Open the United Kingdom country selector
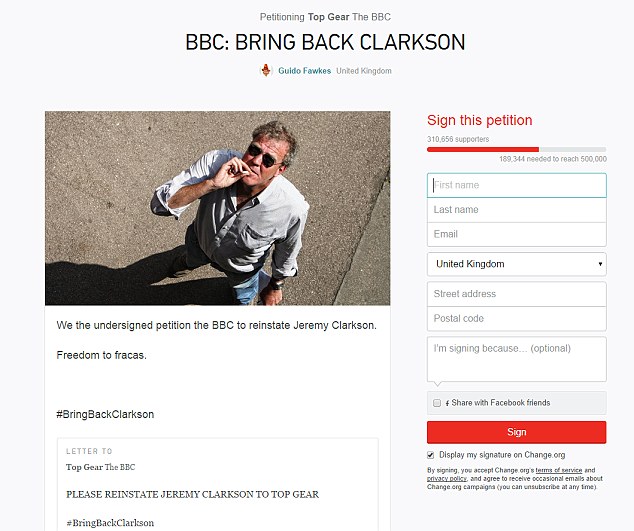 516,264
